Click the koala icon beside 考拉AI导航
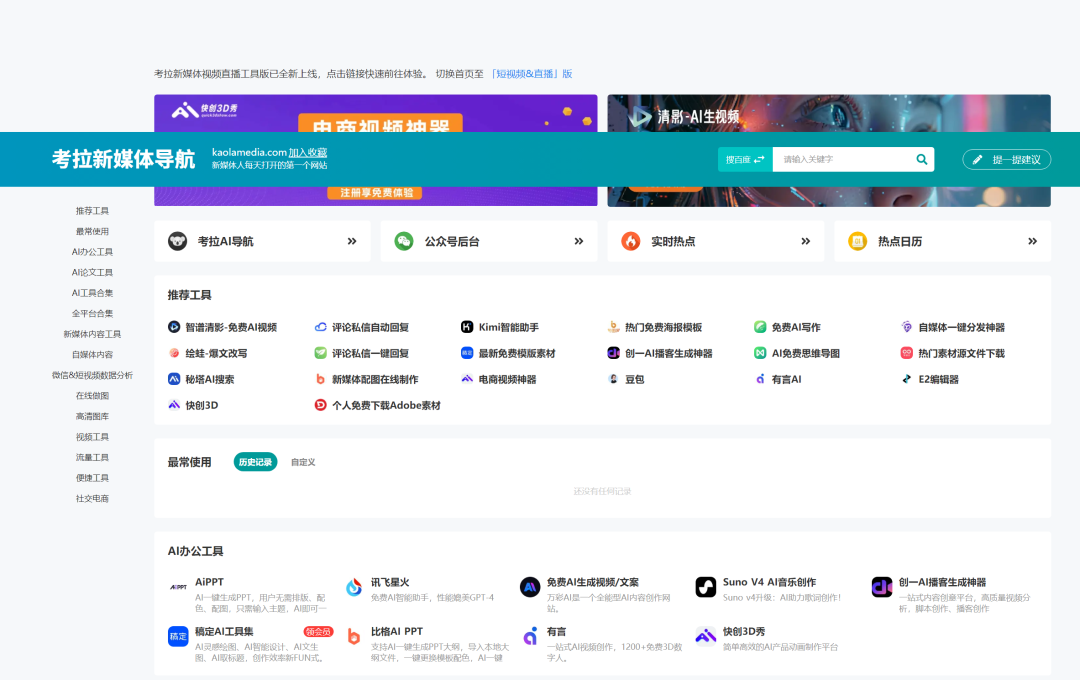 click(x=177, y=241)
